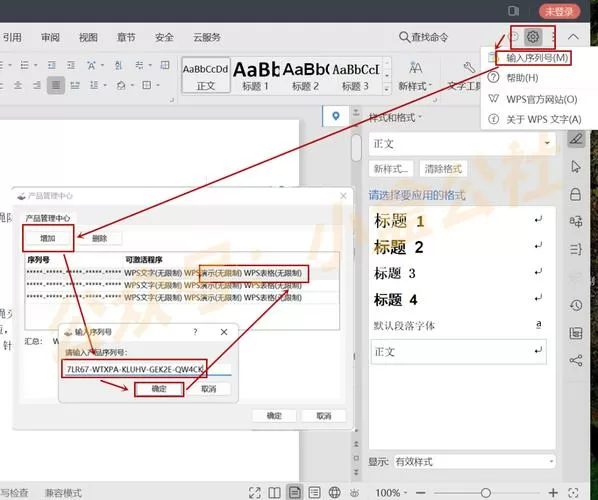Expand the styles gallery more arrow
The height and width of the screenshot is (500, 598).
(387, 89)
